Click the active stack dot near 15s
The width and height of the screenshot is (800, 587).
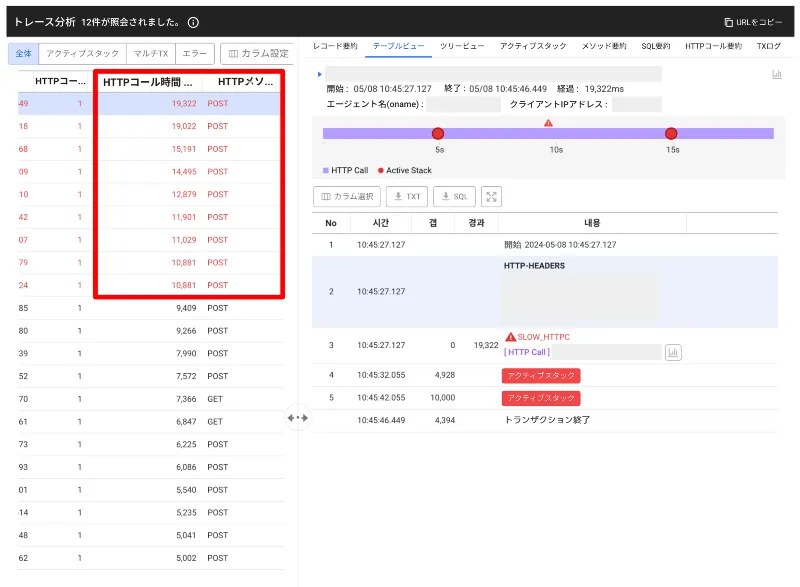671,134
